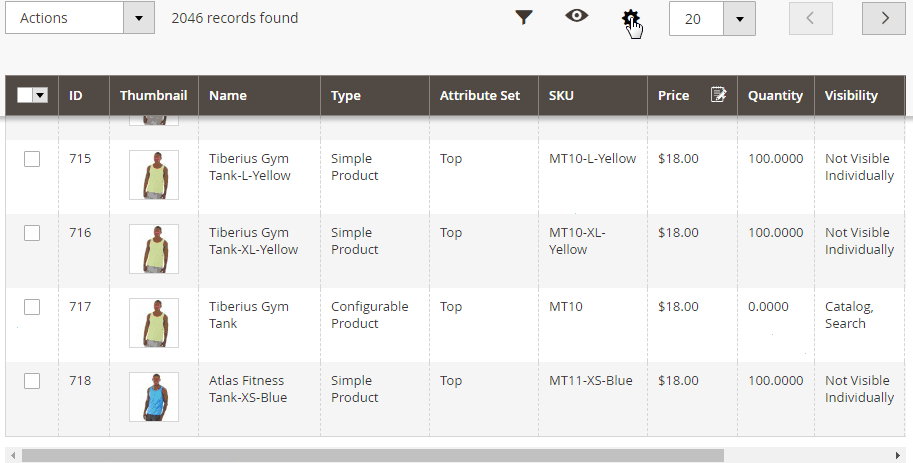913x463 pixels.
Task: Click the thumbnail of product 716
Action: [x=154, y=249]
